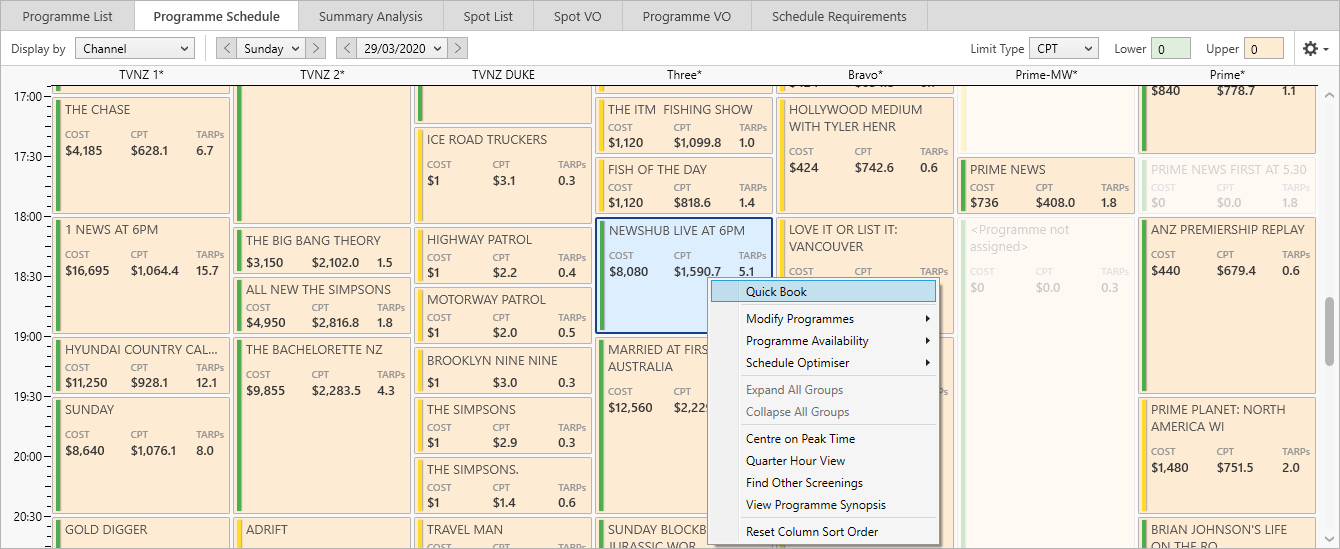Open the Limit Type CPT dropdown
Image resolution: width=1340 pixels, height=549 pixels.
coord(1063,48)
